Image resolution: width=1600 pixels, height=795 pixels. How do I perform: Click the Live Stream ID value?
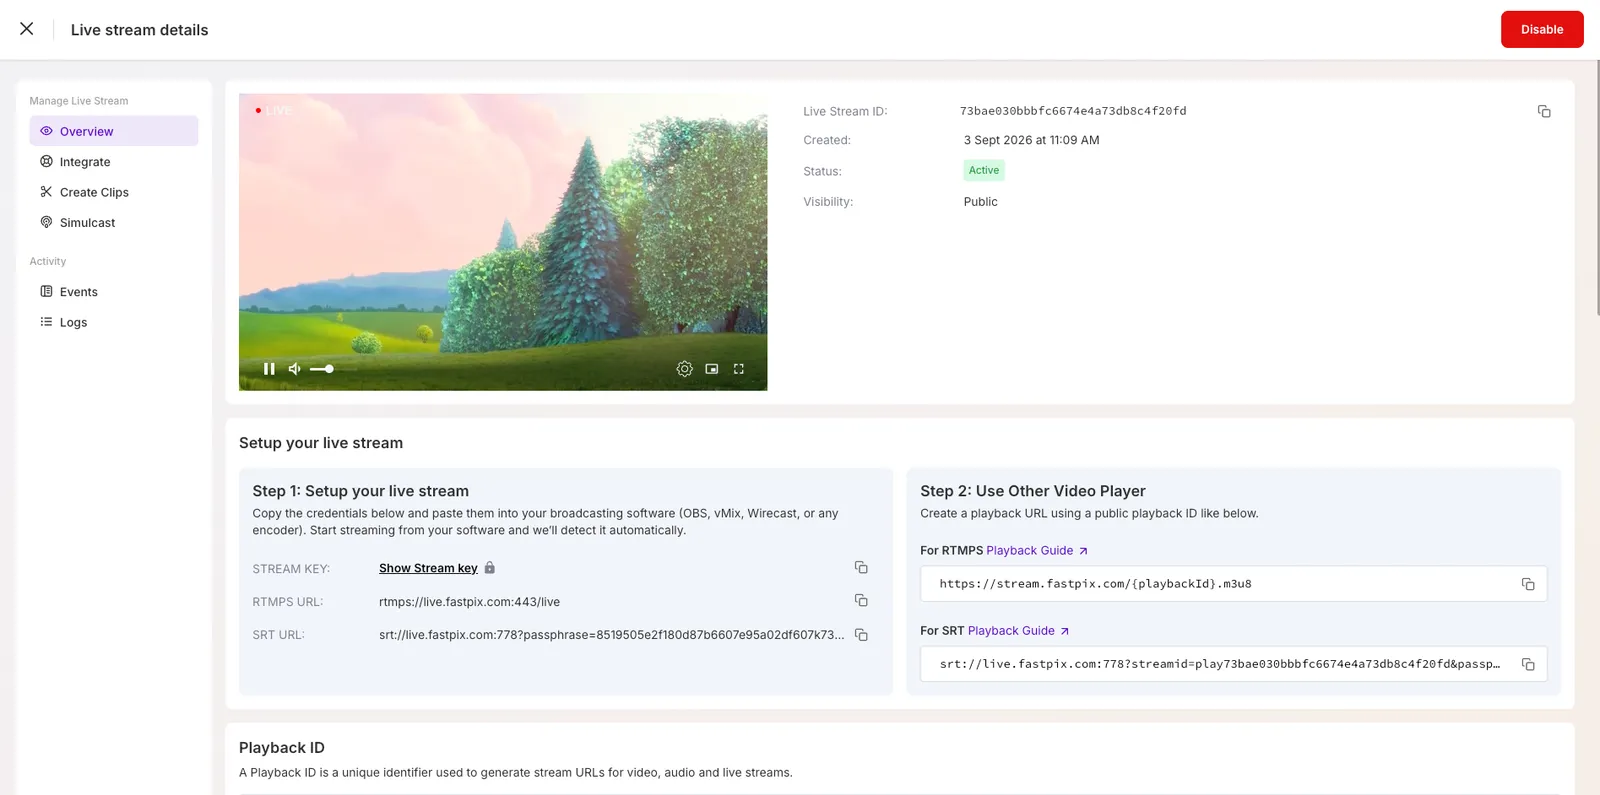pyautogui.click(x=1073, y=111)
